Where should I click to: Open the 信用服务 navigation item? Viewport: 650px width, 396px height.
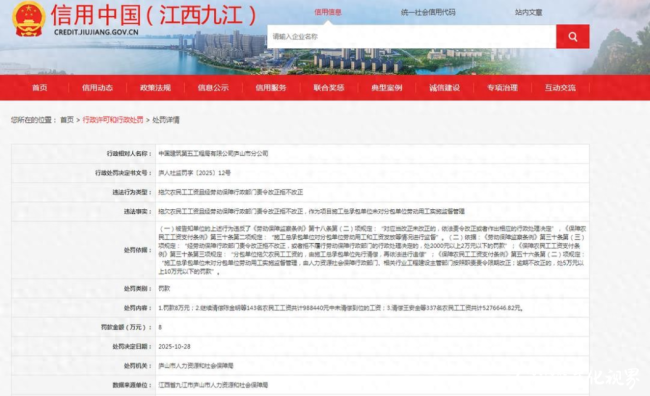click(x=271, y=87)
